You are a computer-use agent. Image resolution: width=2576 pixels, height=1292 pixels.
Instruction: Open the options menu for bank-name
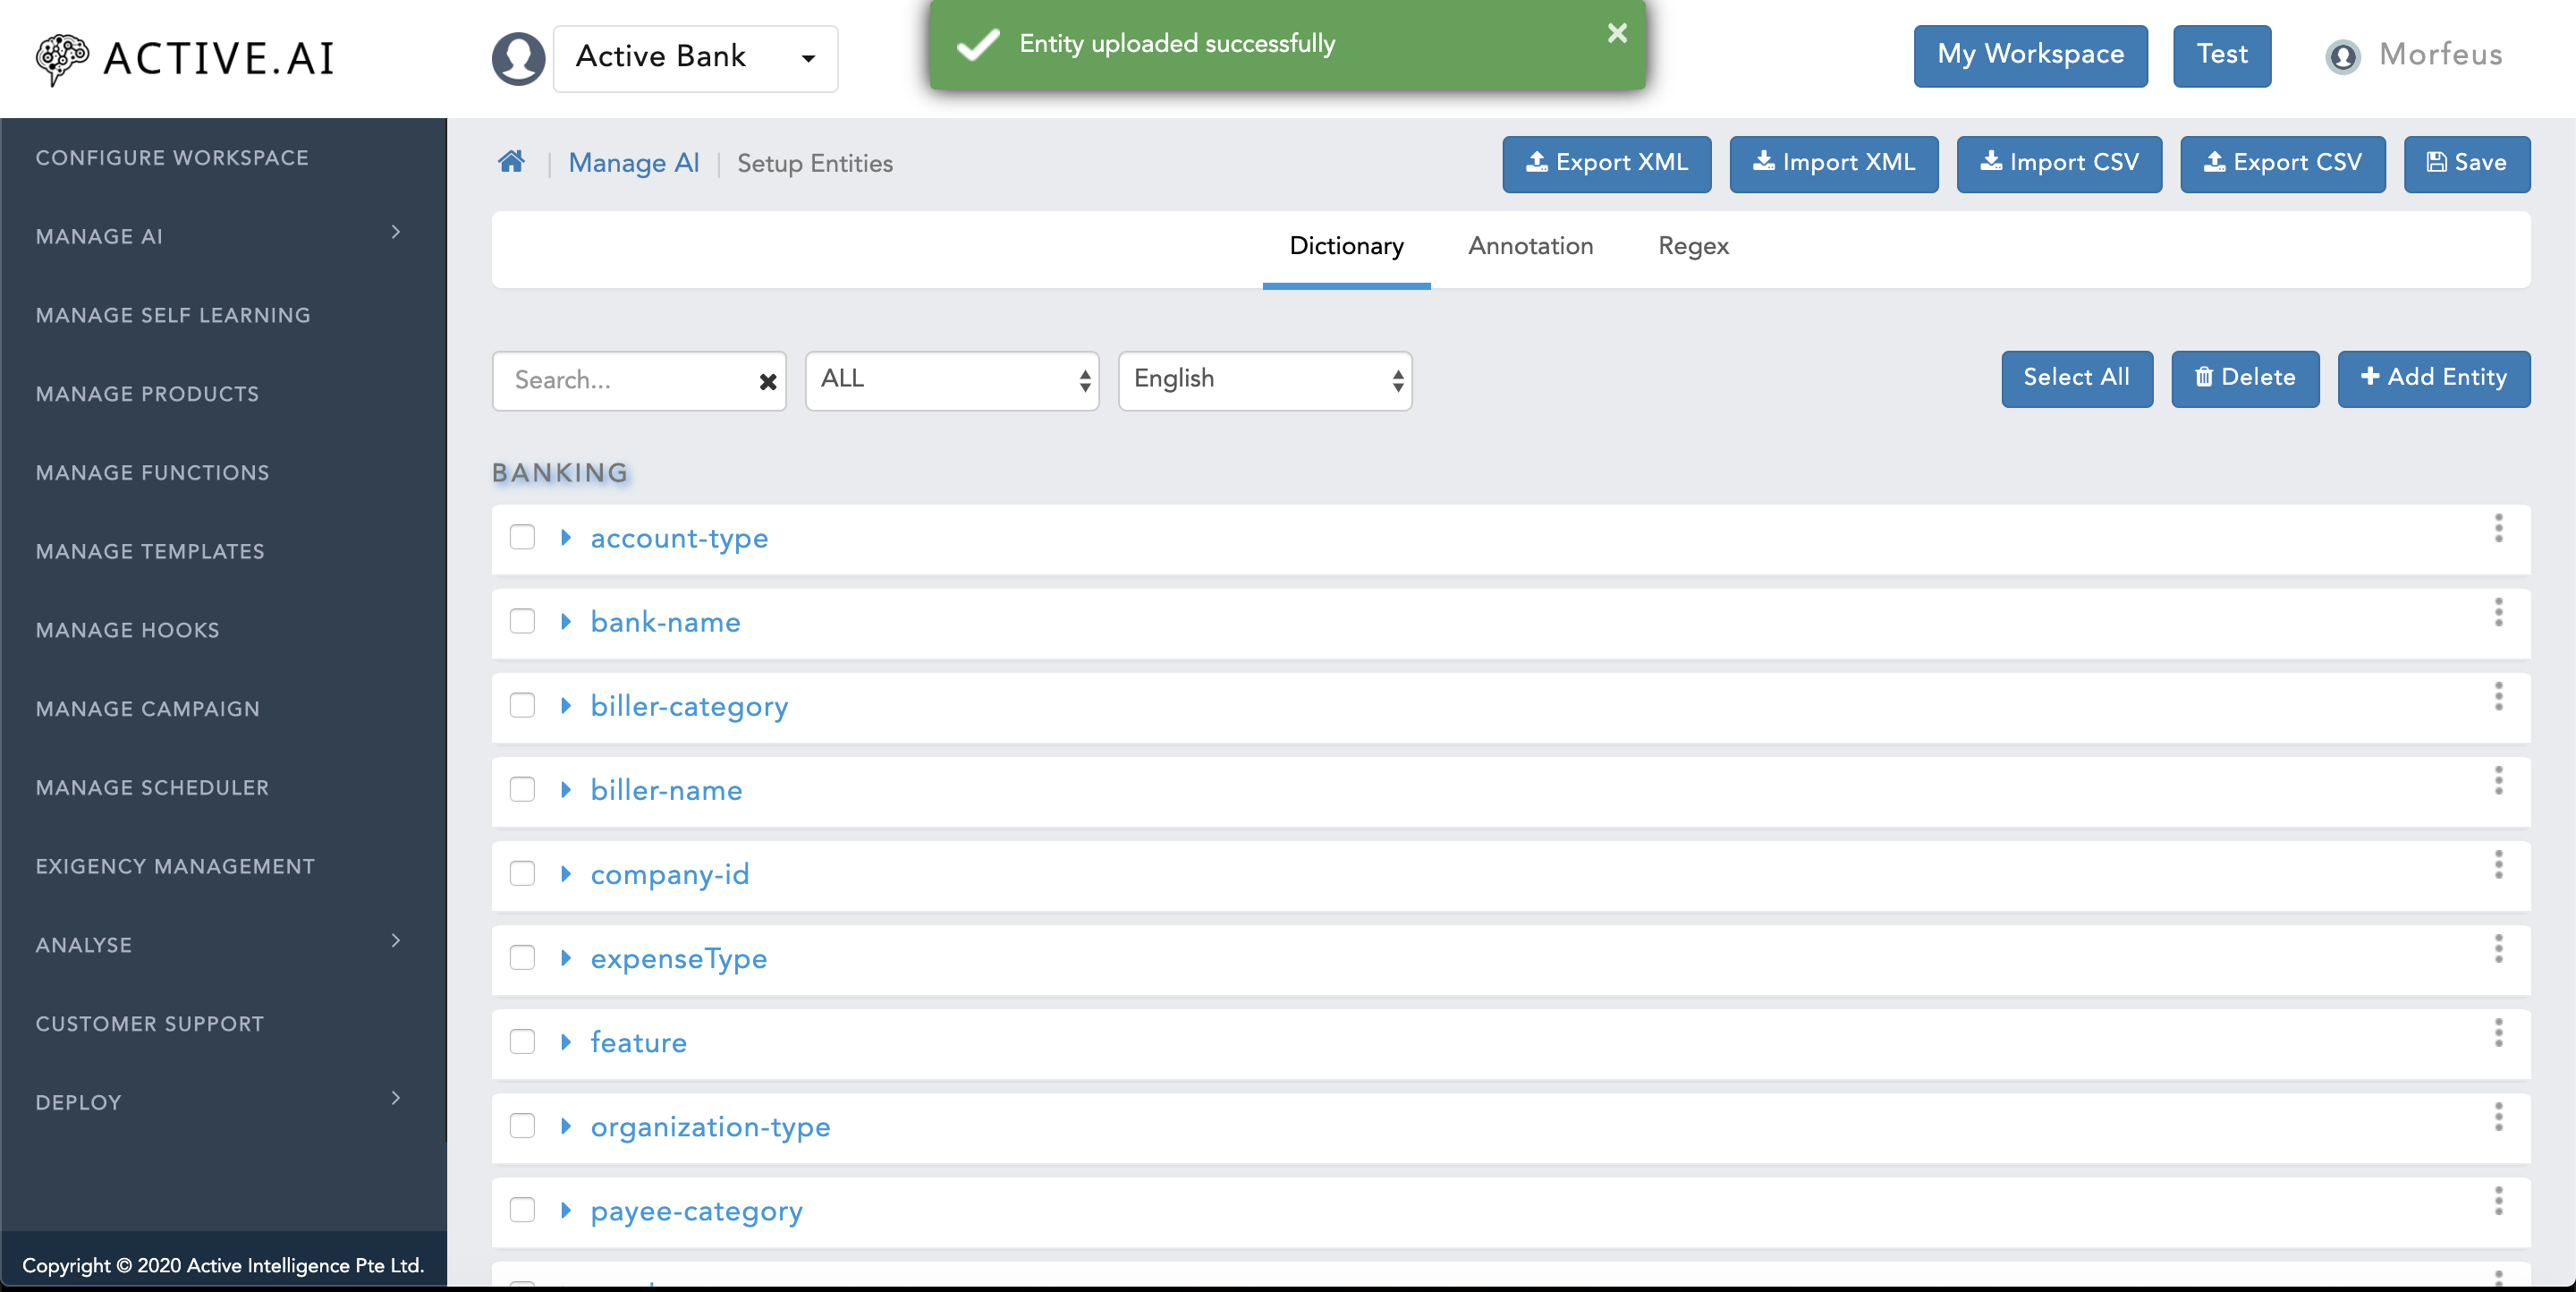coord(2498,612)
